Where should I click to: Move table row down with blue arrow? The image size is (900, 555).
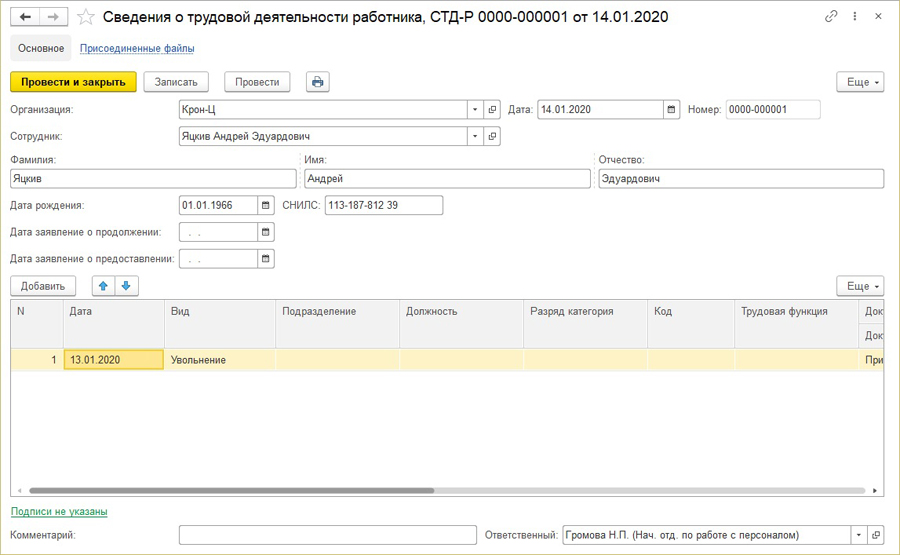pyautogui.click(x=126, y=286)
